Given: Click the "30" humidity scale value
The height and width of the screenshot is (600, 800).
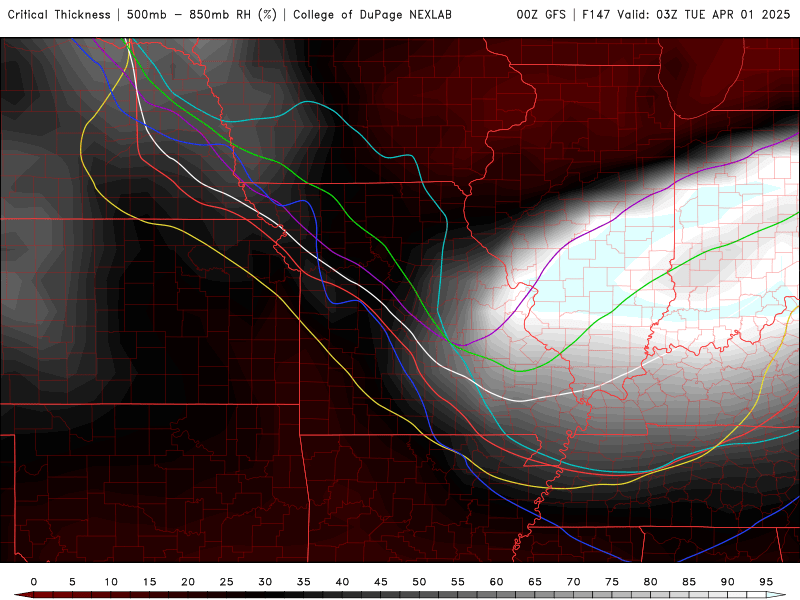Looking at the screenshot, I should tap(265, 582).
